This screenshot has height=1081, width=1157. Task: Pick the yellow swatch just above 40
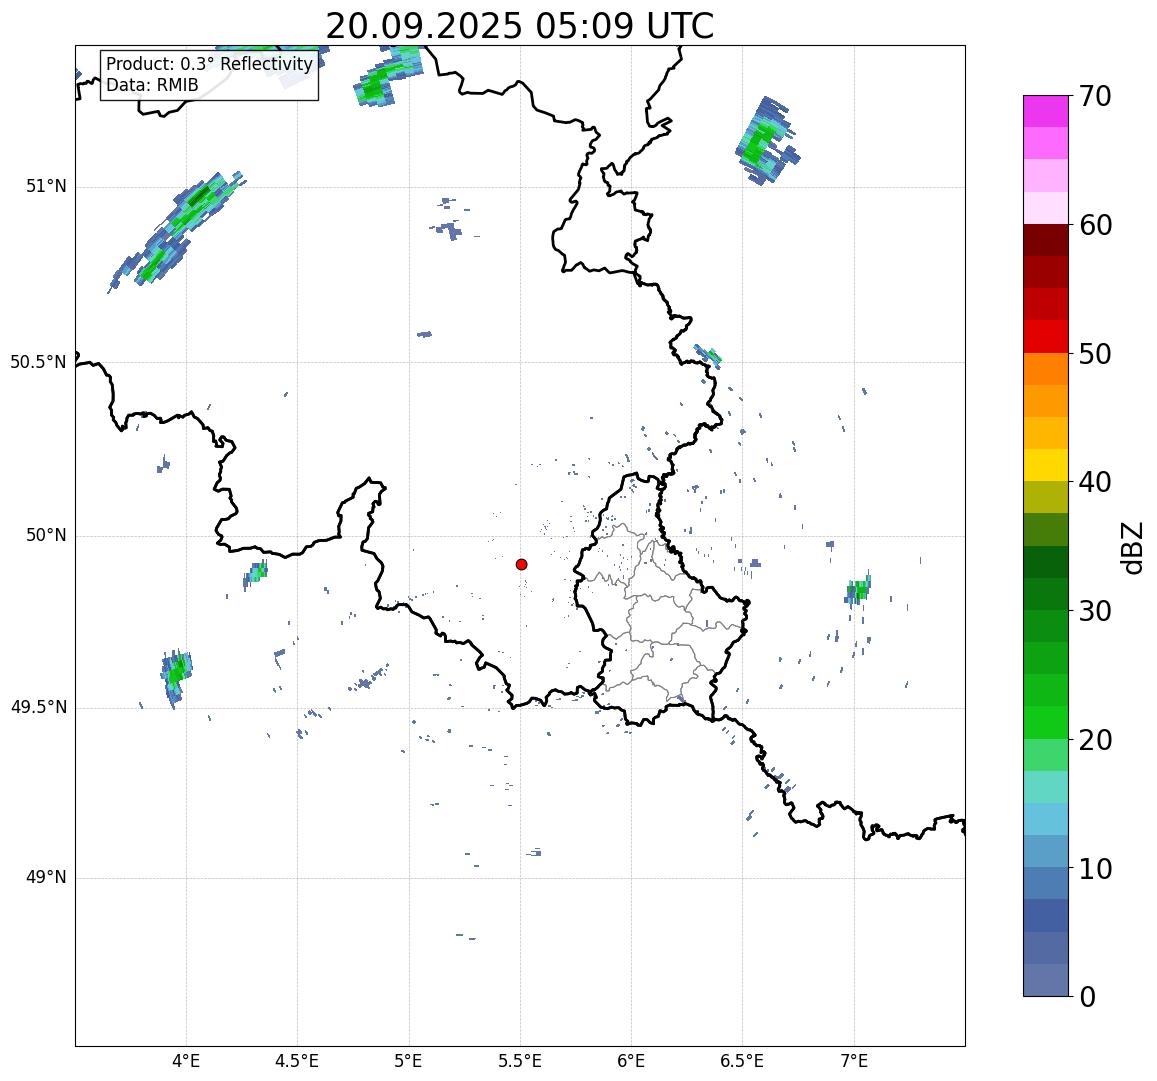click(x=1046, y=466)
